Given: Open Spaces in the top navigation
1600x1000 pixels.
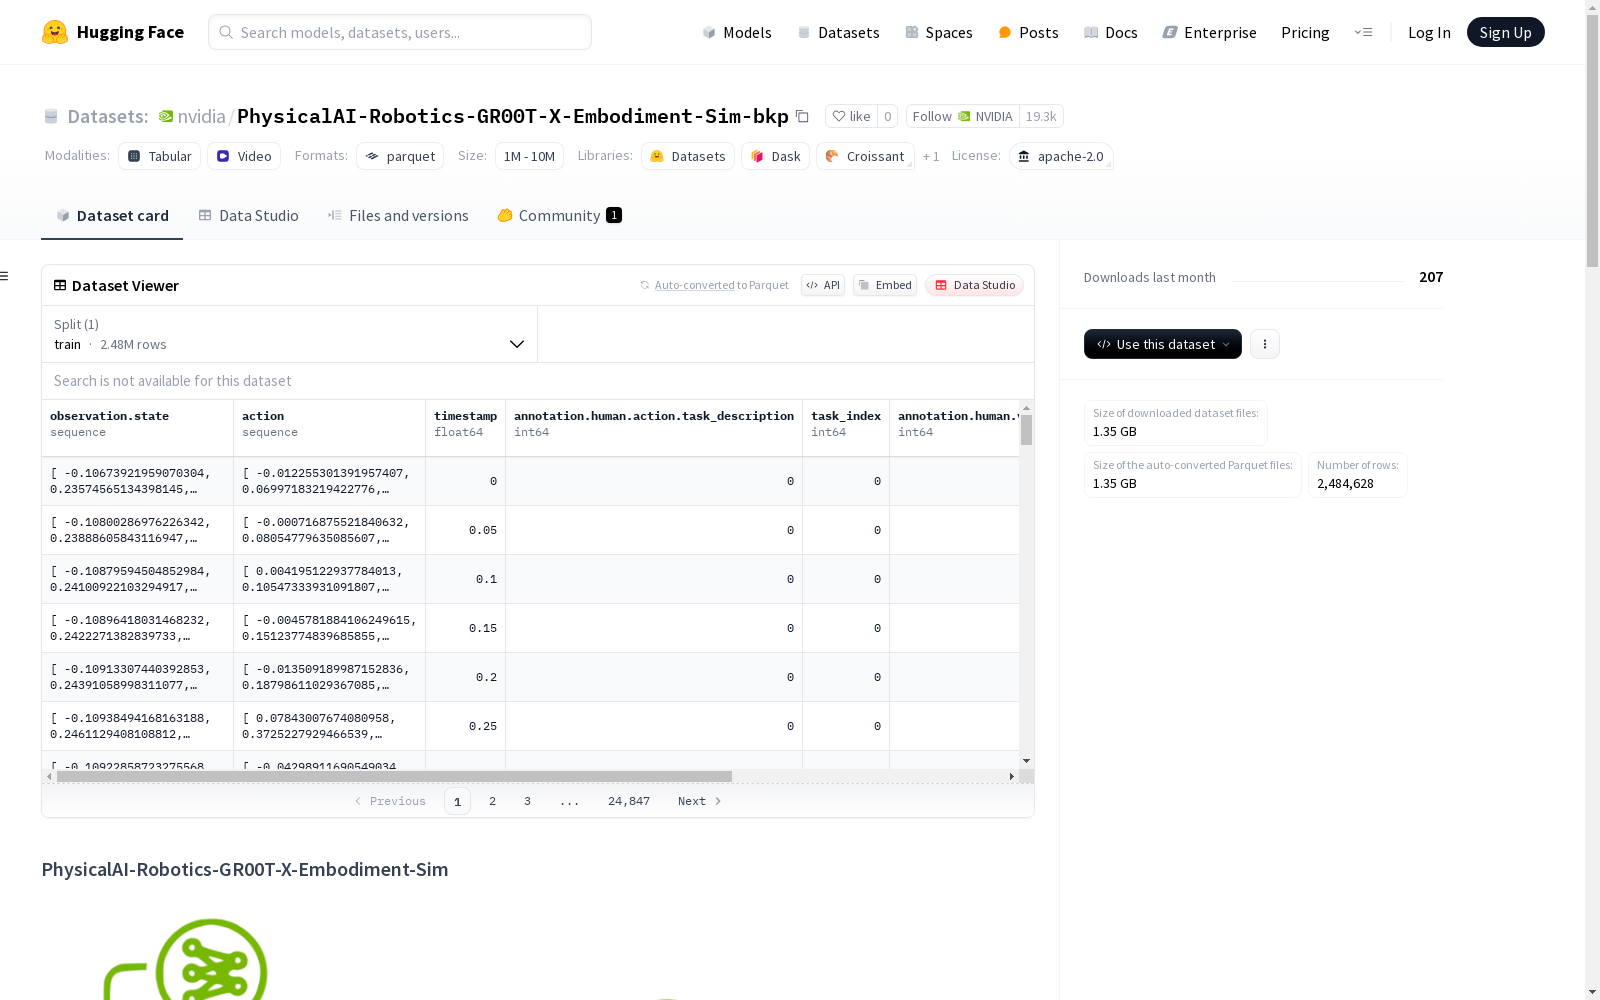Looking at the screenshot, I should (939, 32).
